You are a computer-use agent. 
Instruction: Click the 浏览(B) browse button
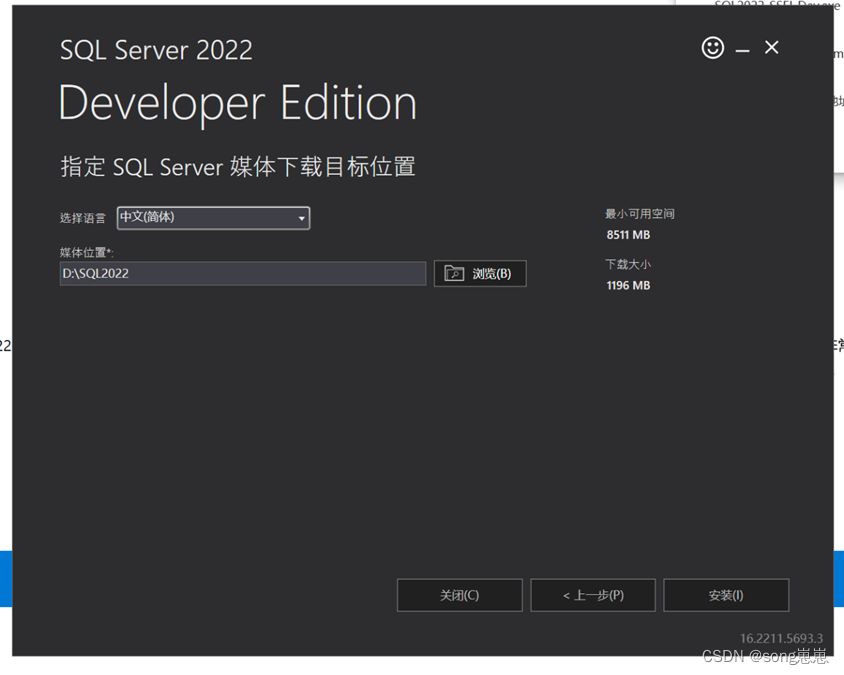tap(480, 273)
